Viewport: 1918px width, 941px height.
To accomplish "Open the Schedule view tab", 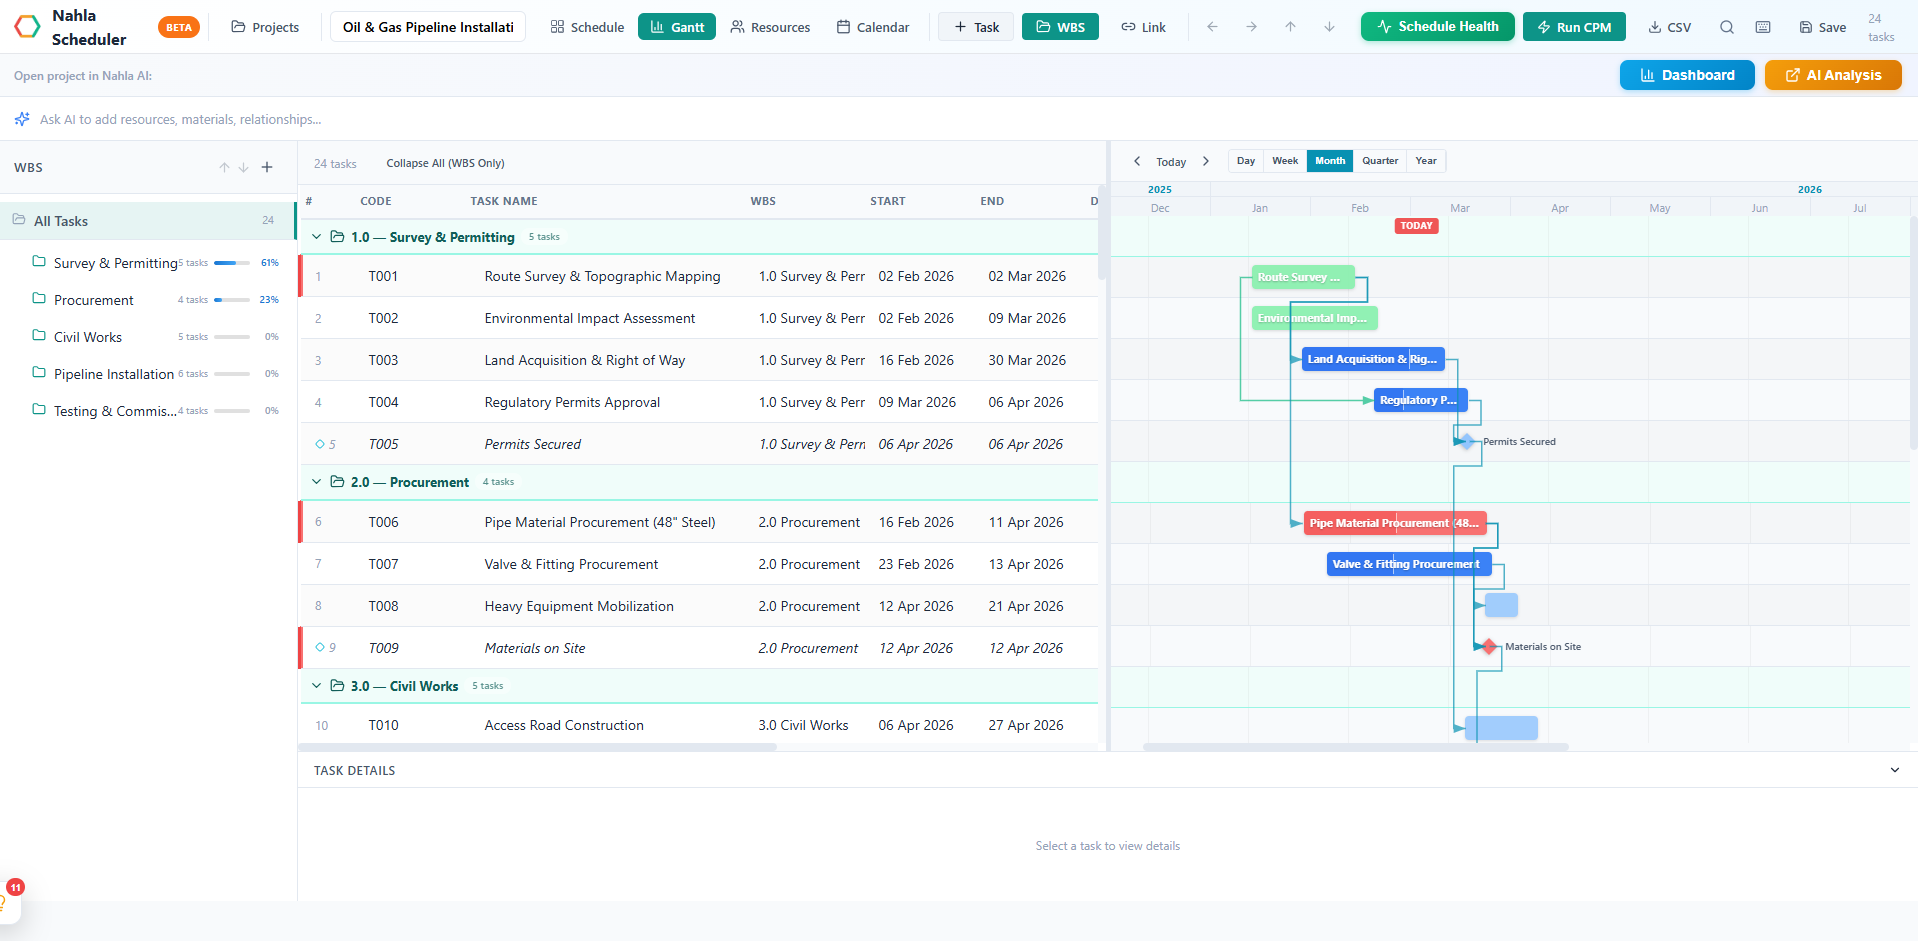I will pyautogui.click(x=586, y=27).
